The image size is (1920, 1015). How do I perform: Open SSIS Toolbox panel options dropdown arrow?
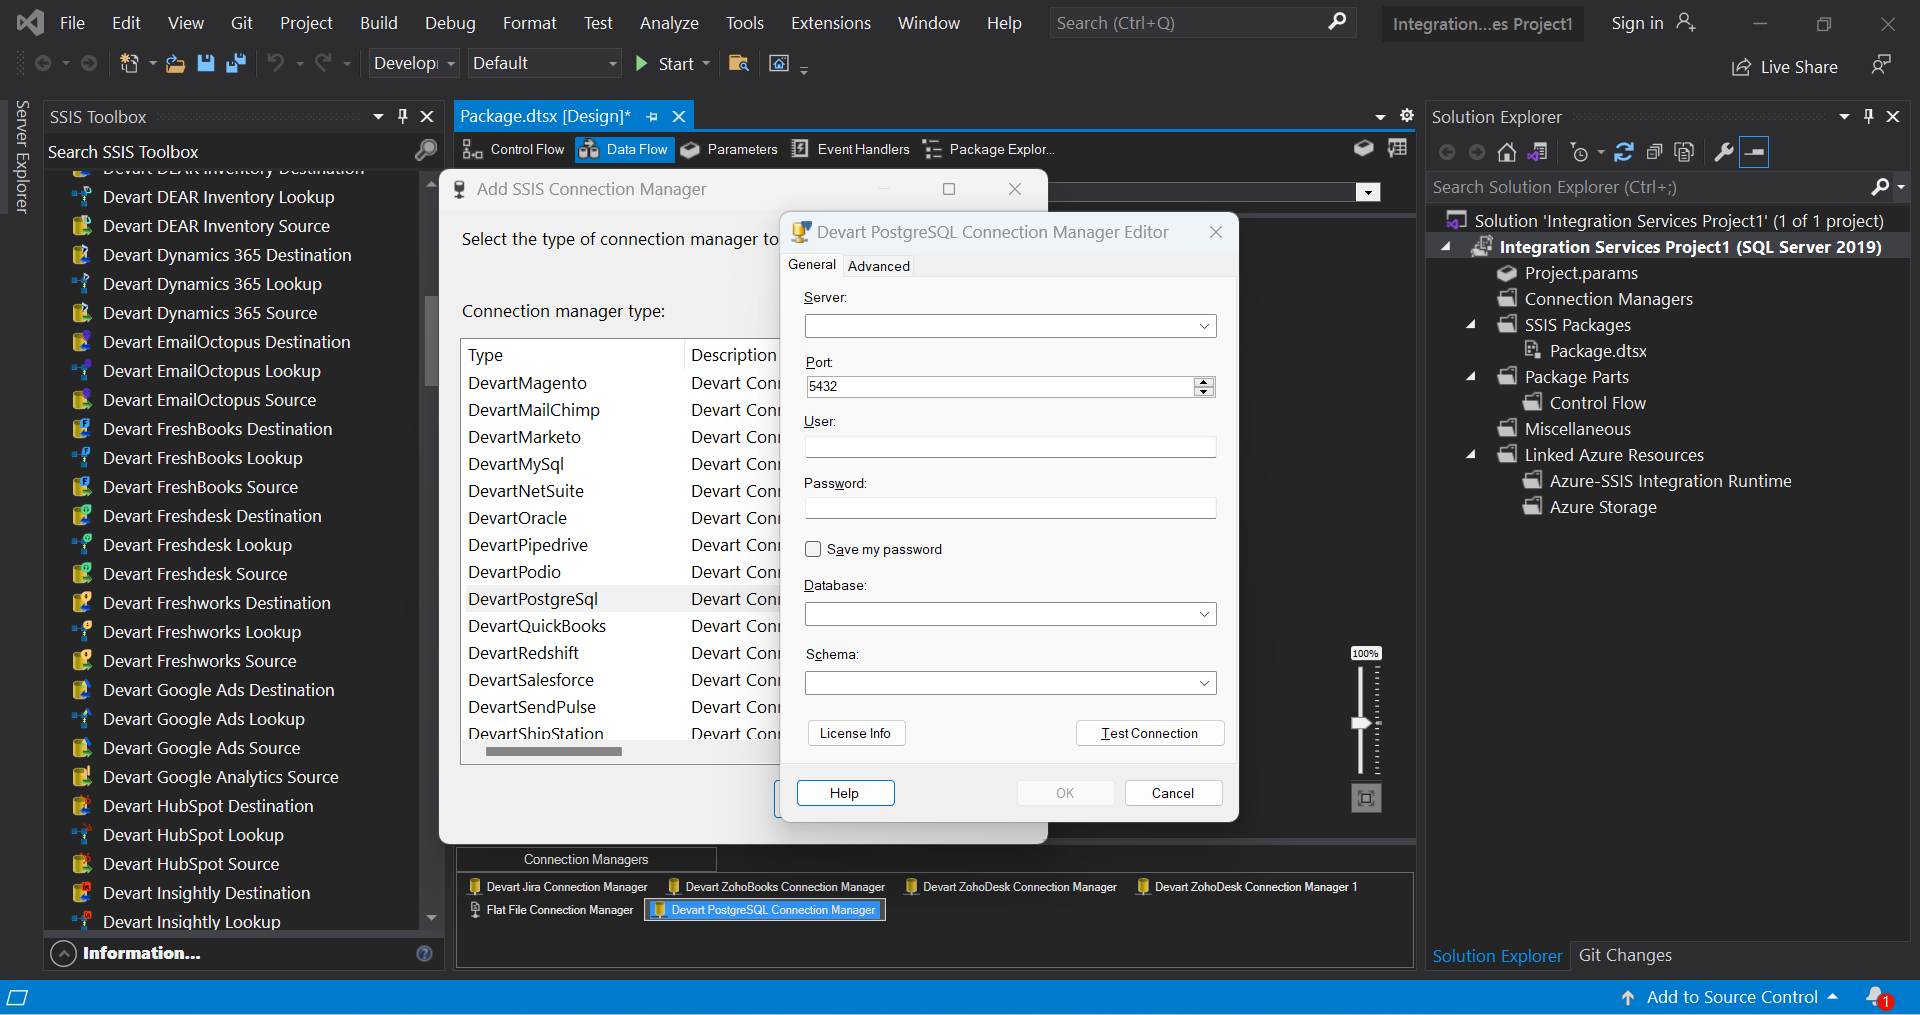[x=378, y=116]
